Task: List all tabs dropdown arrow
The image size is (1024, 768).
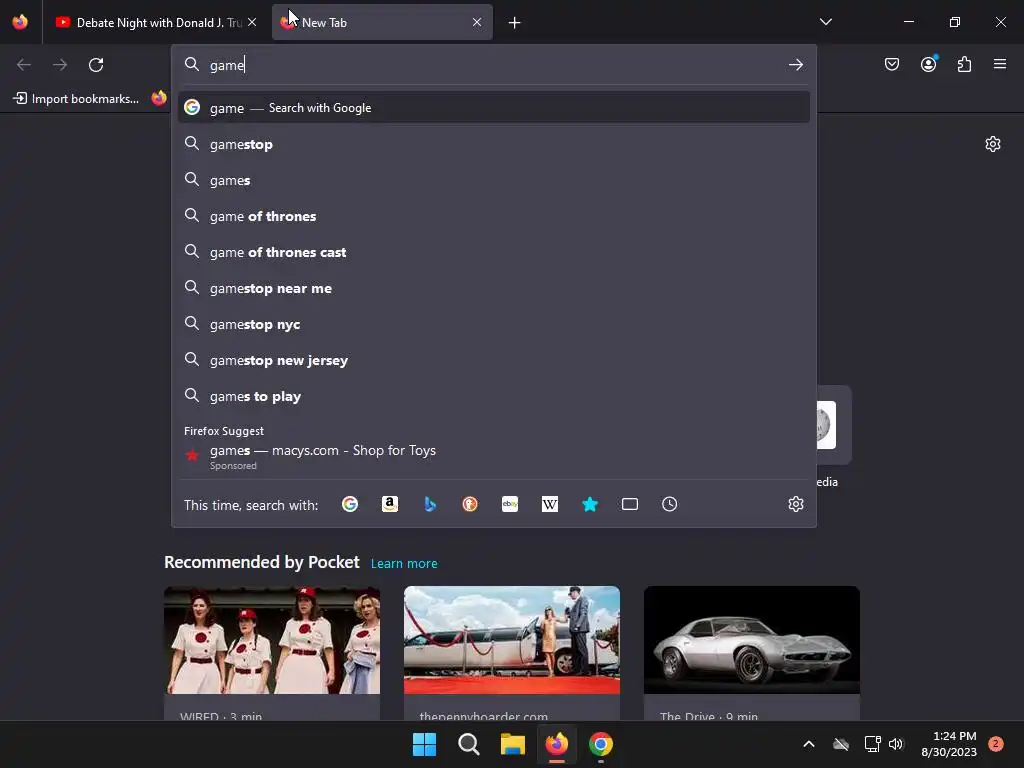Action: click(826, 22)
